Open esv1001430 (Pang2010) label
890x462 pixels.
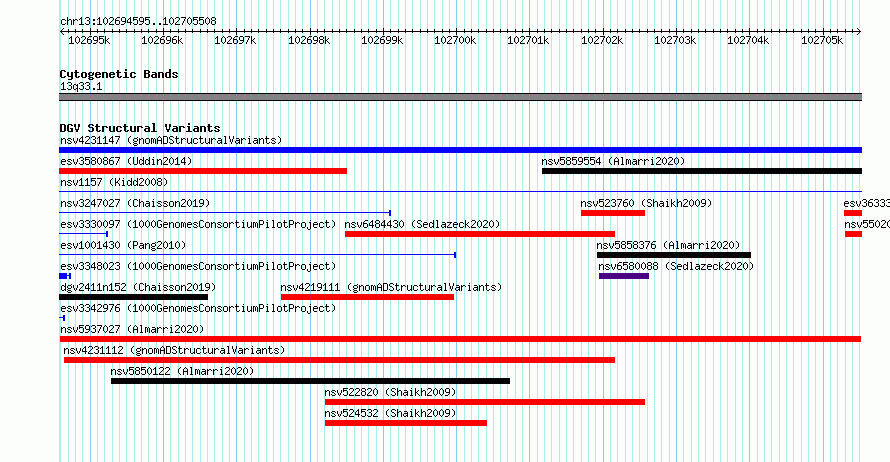(123, 245)
